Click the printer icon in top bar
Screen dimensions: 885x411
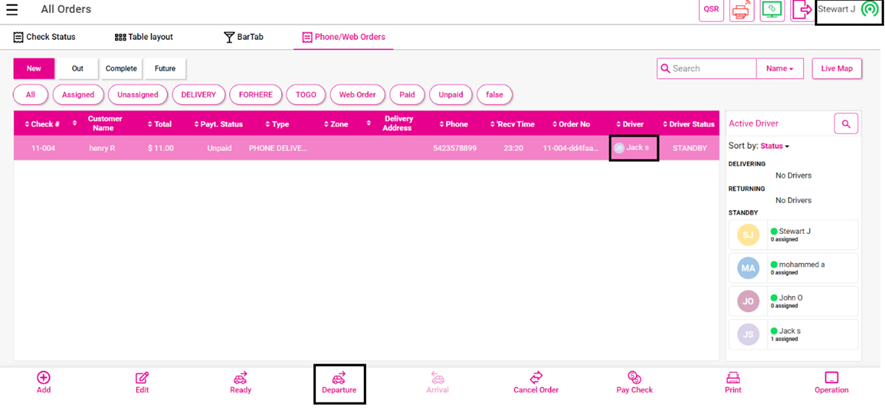[741, 10]
